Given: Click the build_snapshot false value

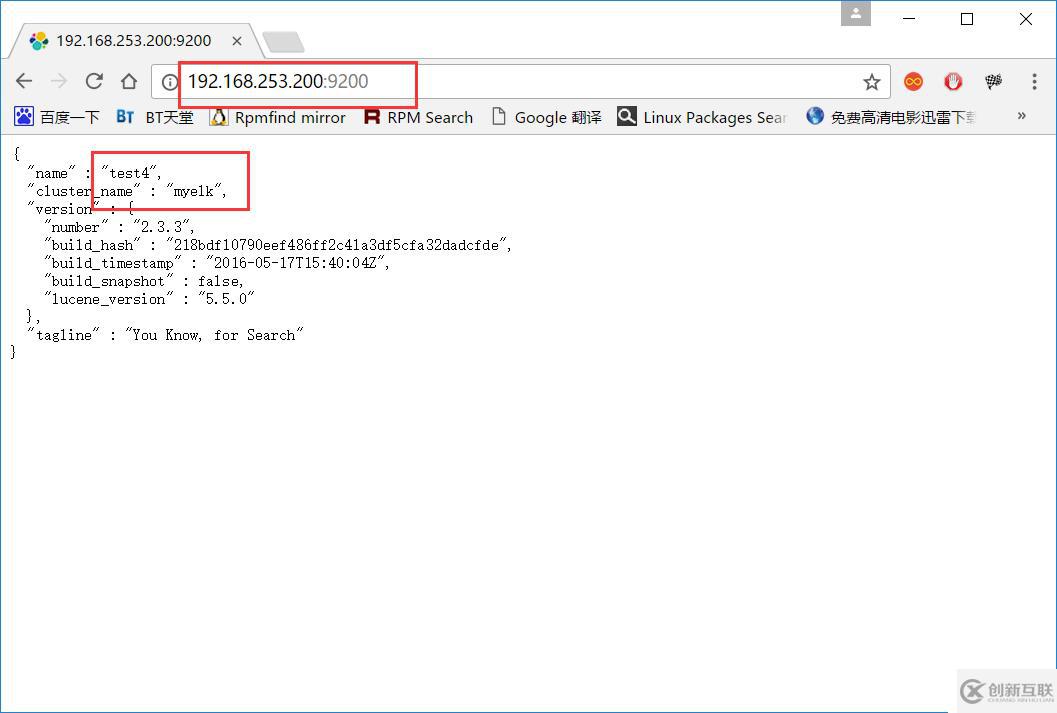Looking at the screenshot, I should (x=220, y=282).
